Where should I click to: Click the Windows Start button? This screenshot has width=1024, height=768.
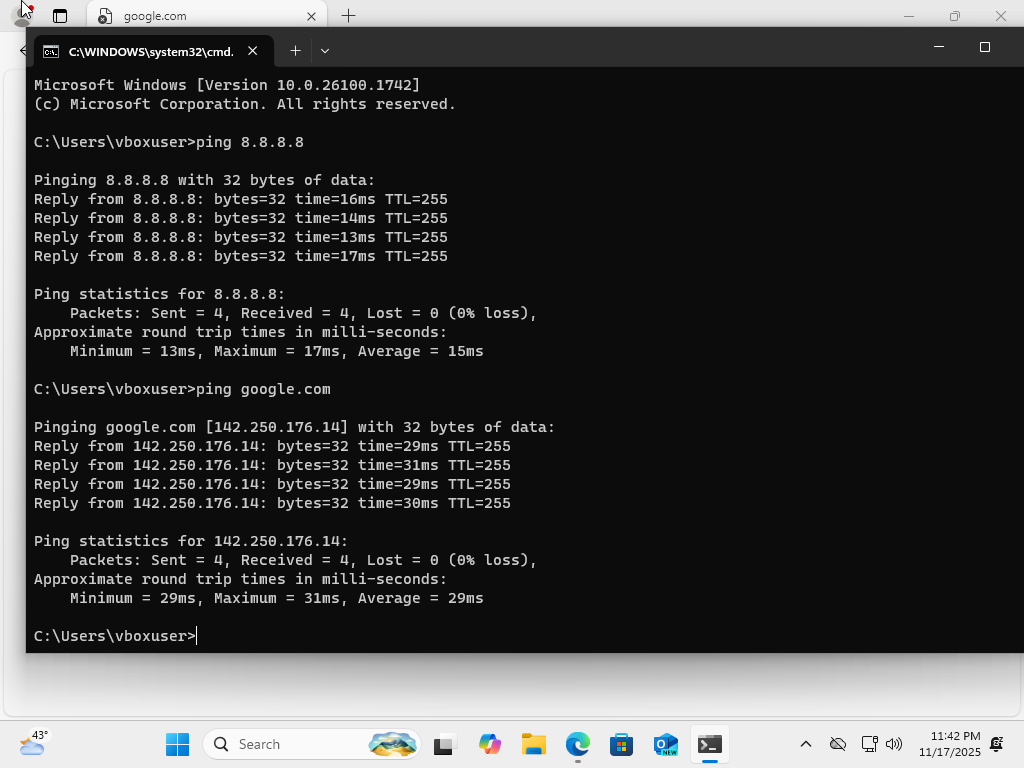tap(177, 744)
